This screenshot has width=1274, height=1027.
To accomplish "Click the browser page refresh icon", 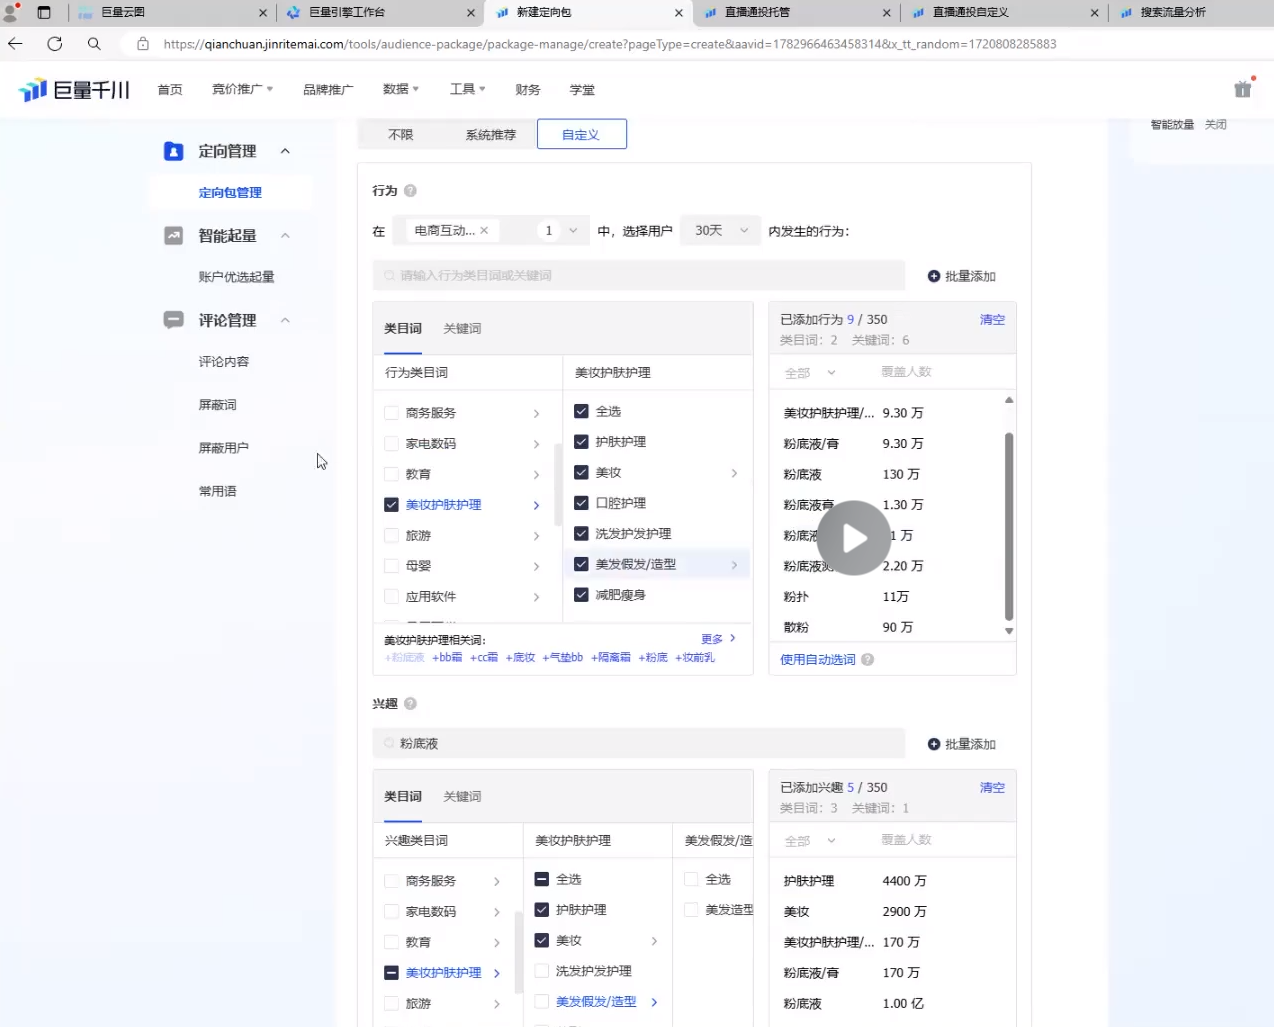I will click(55, 44).
